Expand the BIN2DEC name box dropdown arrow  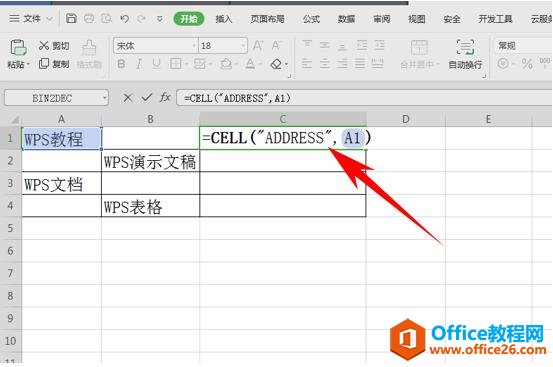click(x=105, y=98)
